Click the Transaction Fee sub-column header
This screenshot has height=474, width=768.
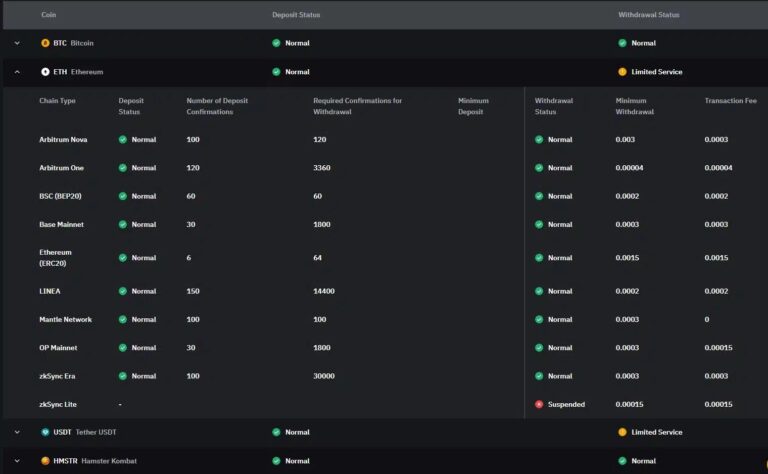point(730,101)
